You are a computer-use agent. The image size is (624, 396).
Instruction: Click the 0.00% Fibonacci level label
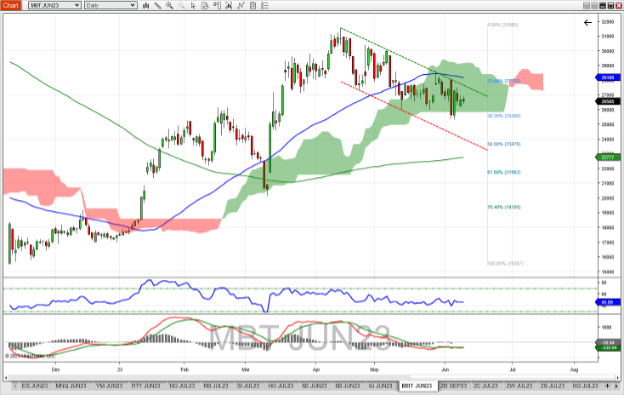pyautogui.click(x=503, y=25)
